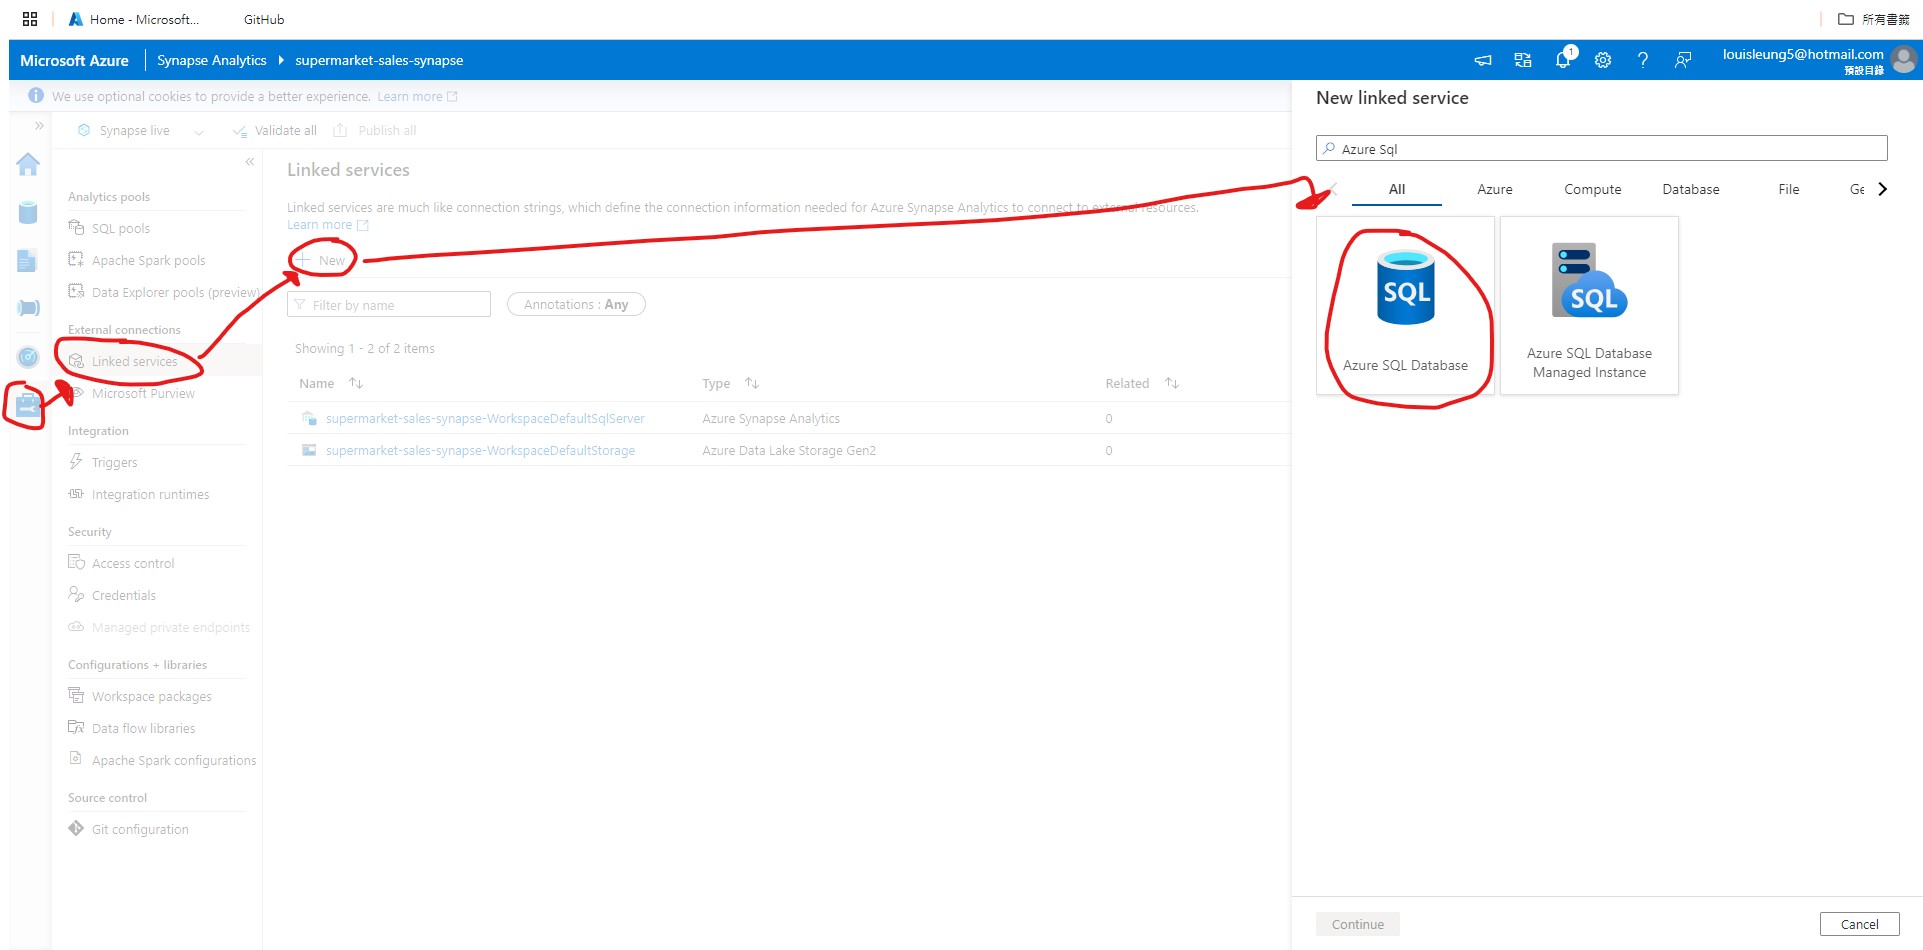1923x950 pixels.
Task: Open the Annotations: Any filter dropdown
Action: coord(576,304)
